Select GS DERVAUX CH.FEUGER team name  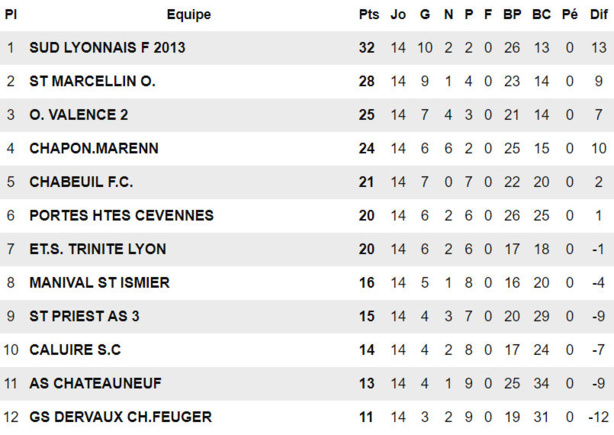[120, 417]
